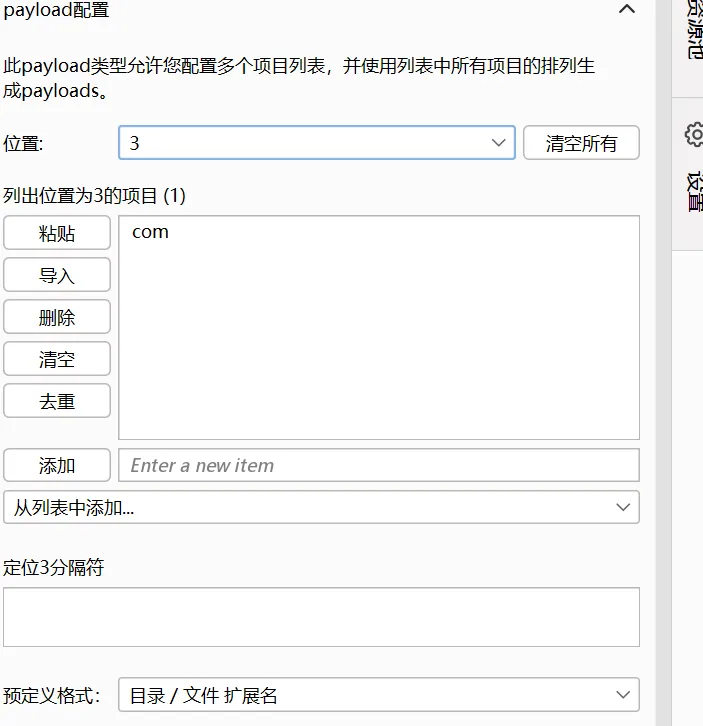Click the settings gear icon in sidebar

tap(694, 134)
